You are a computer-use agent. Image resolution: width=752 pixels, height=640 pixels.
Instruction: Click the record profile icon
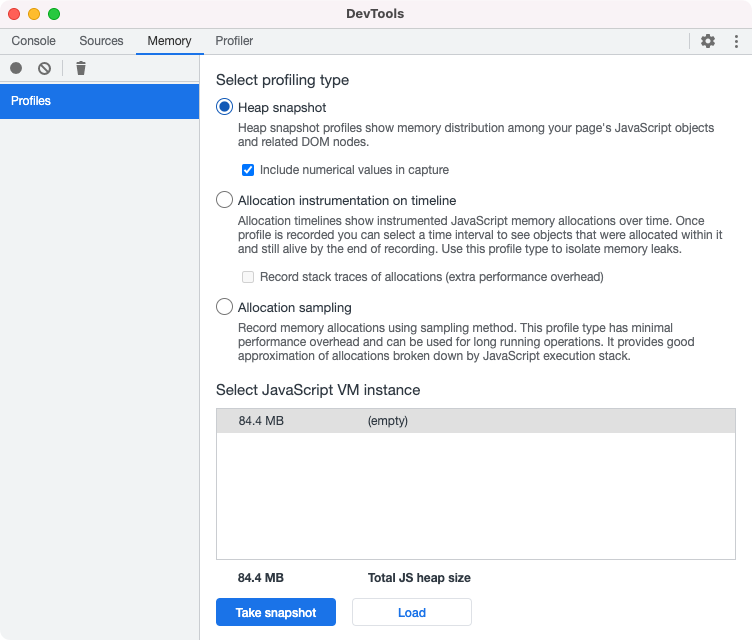[x=16, y=68]
